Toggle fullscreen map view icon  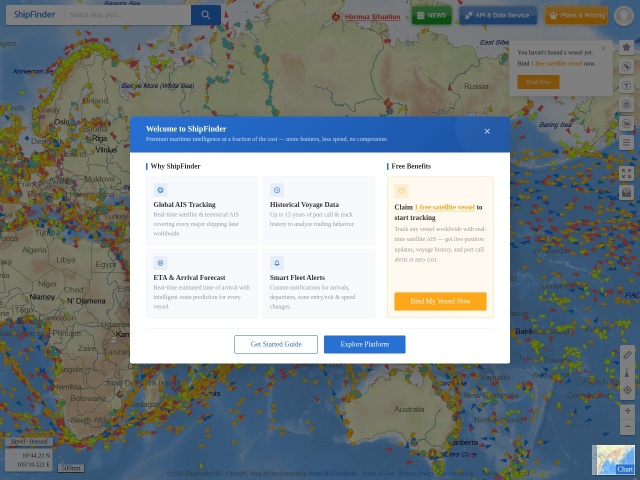point(626,173)
